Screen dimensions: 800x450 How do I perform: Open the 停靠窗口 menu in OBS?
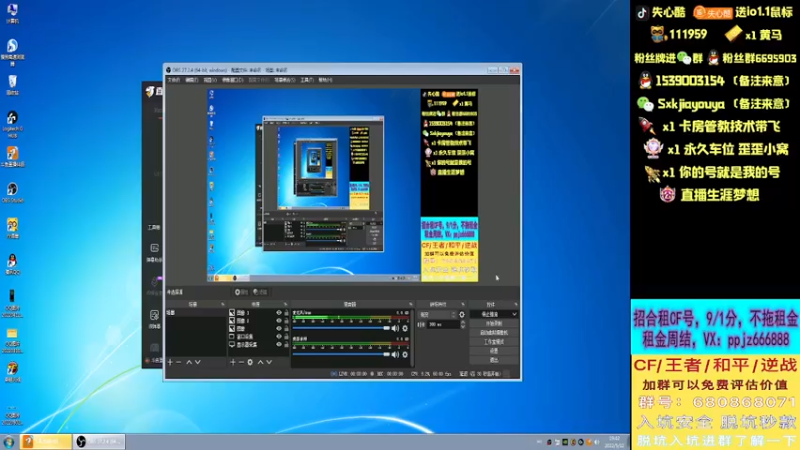(x=232, y=80)
